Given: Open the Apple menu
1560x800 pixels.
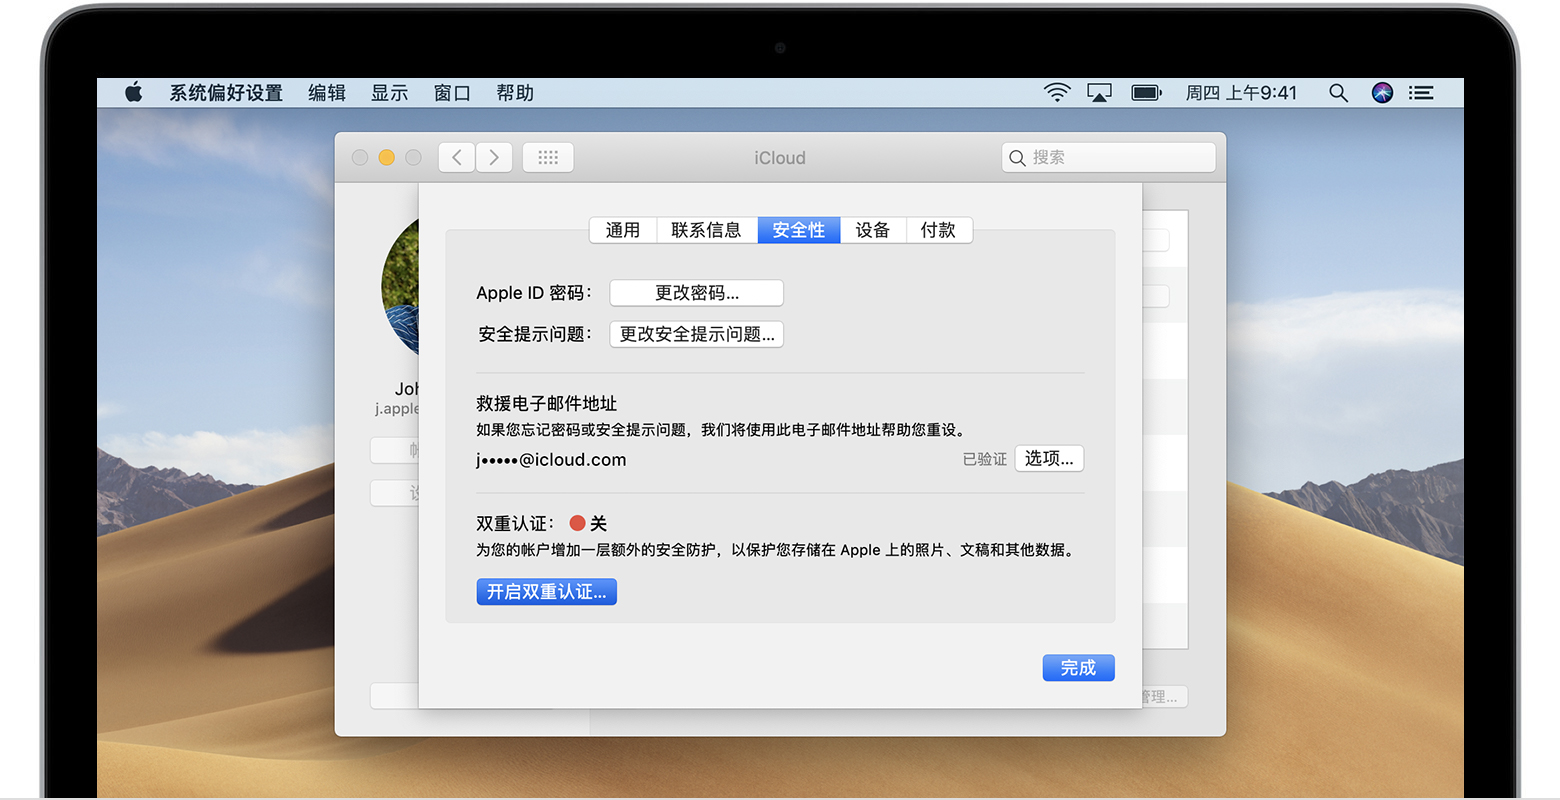Looking at the screenshot, I should pos(134,93).
